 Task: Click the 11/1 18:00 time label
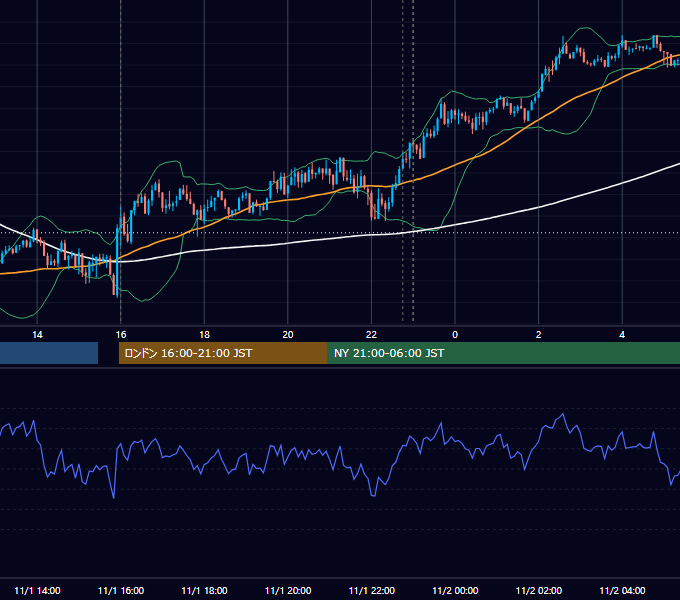pos(204,590)
